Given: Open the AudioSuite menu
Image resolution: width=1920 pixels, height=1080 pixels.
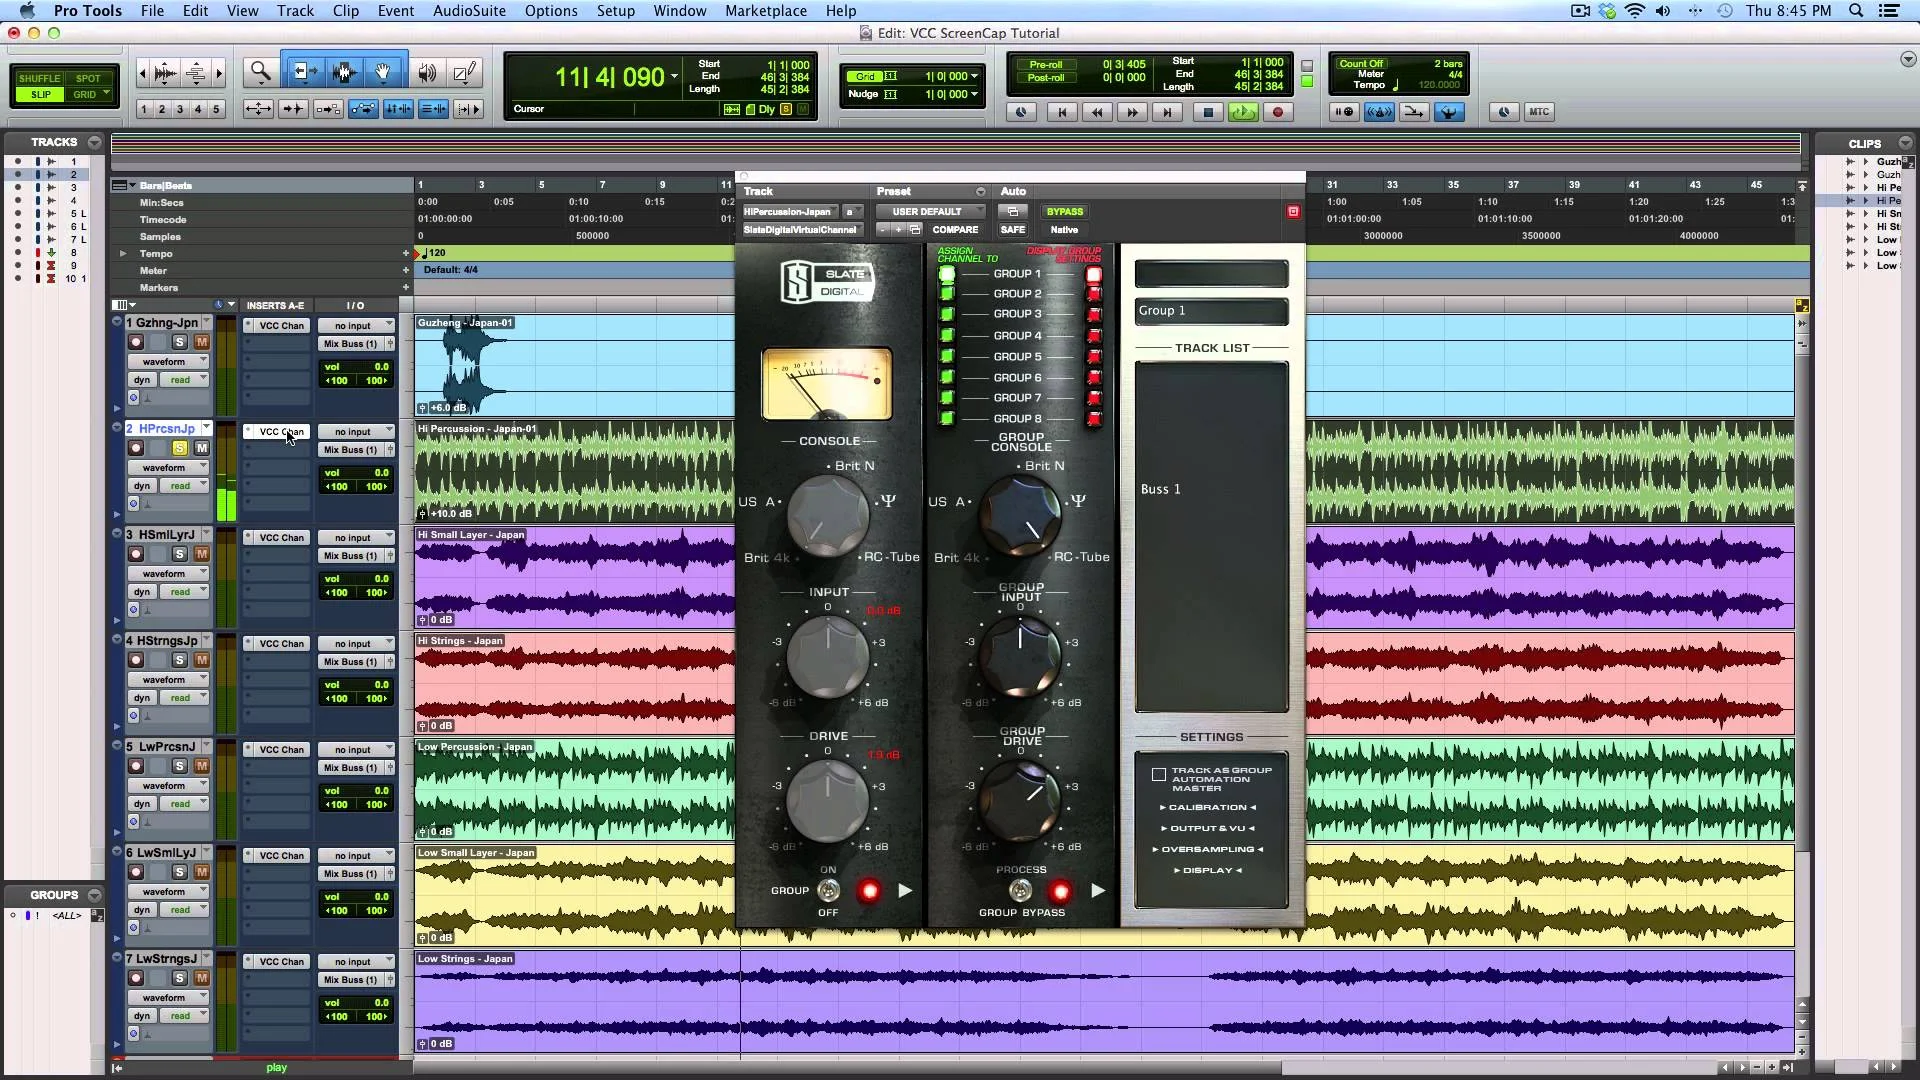Looking at the screenshot, I should [469, 11].
